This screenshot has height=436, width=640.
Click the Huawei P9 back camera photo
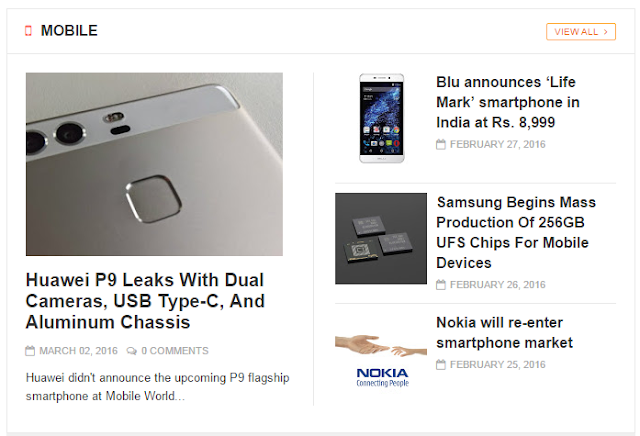[x=154, y=164]
